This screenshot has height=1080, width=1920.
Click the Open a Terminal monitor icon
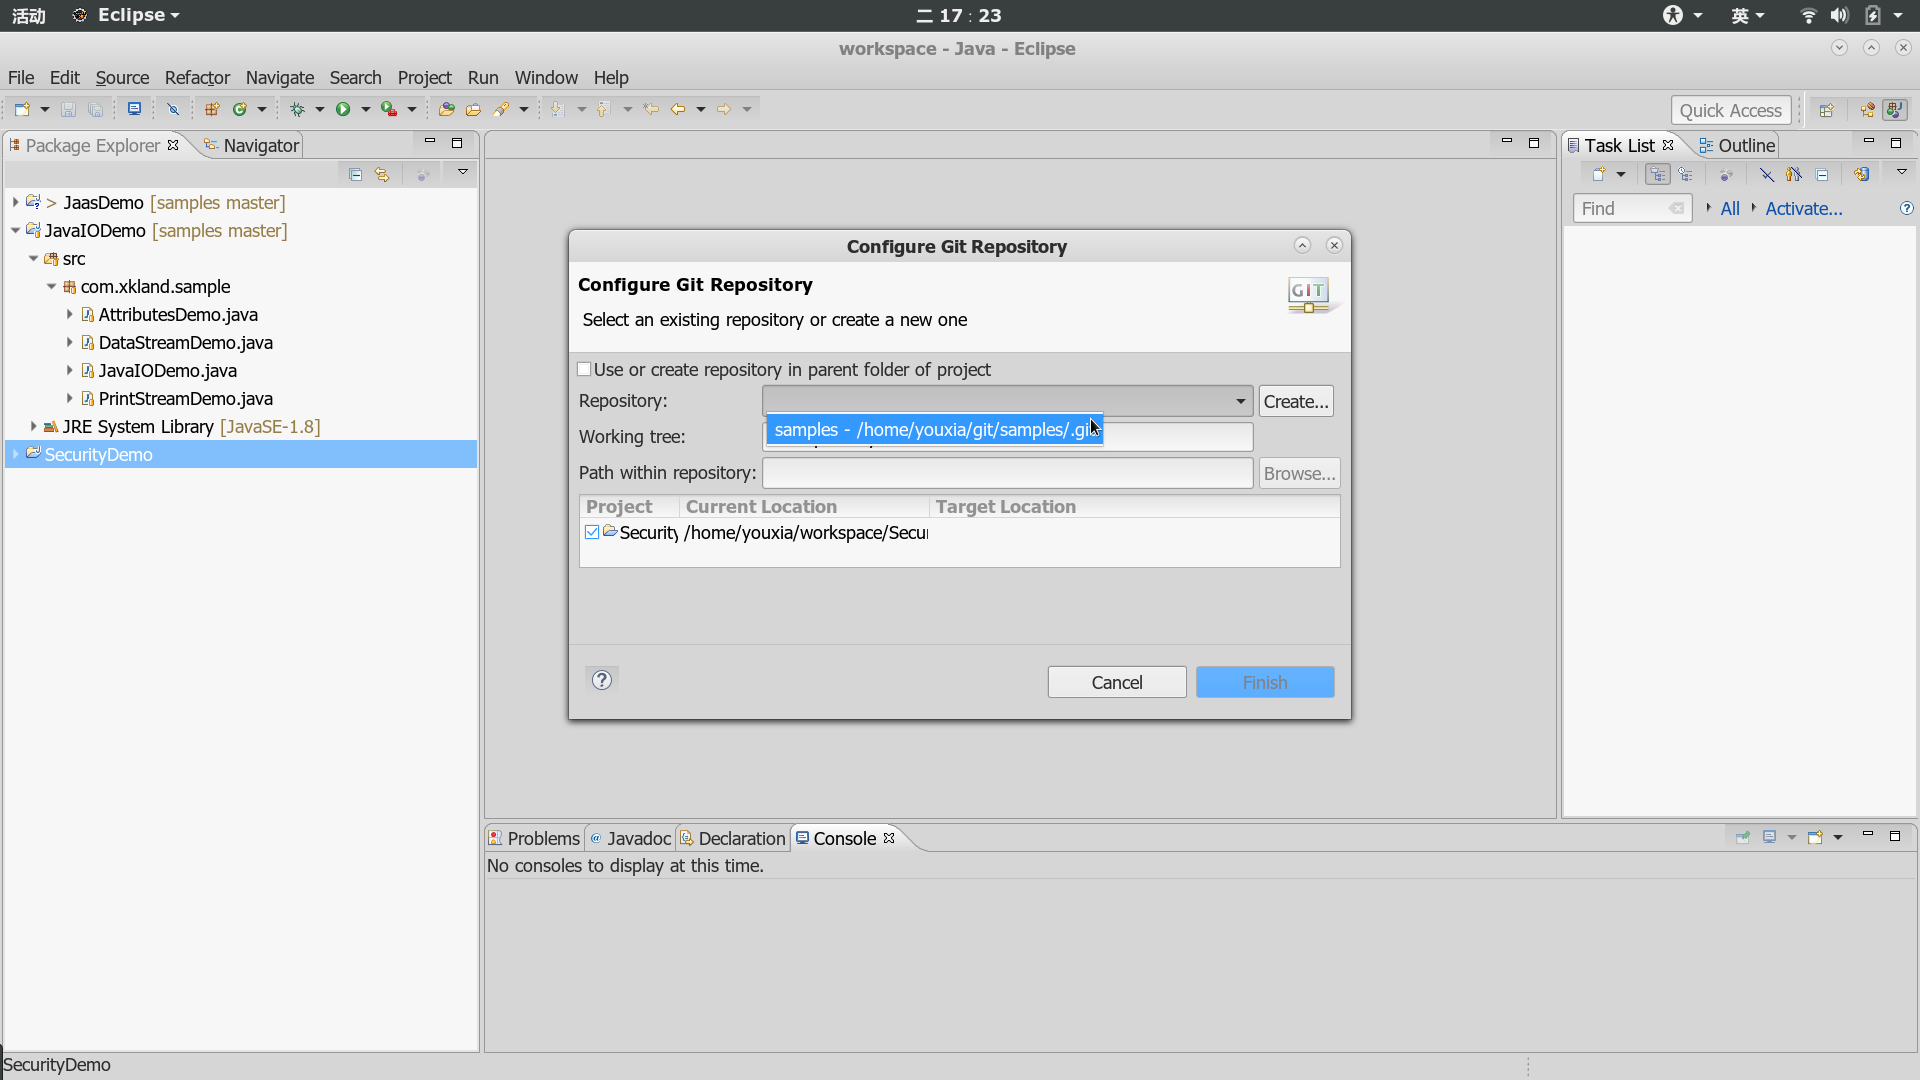(x=134, y=109)
